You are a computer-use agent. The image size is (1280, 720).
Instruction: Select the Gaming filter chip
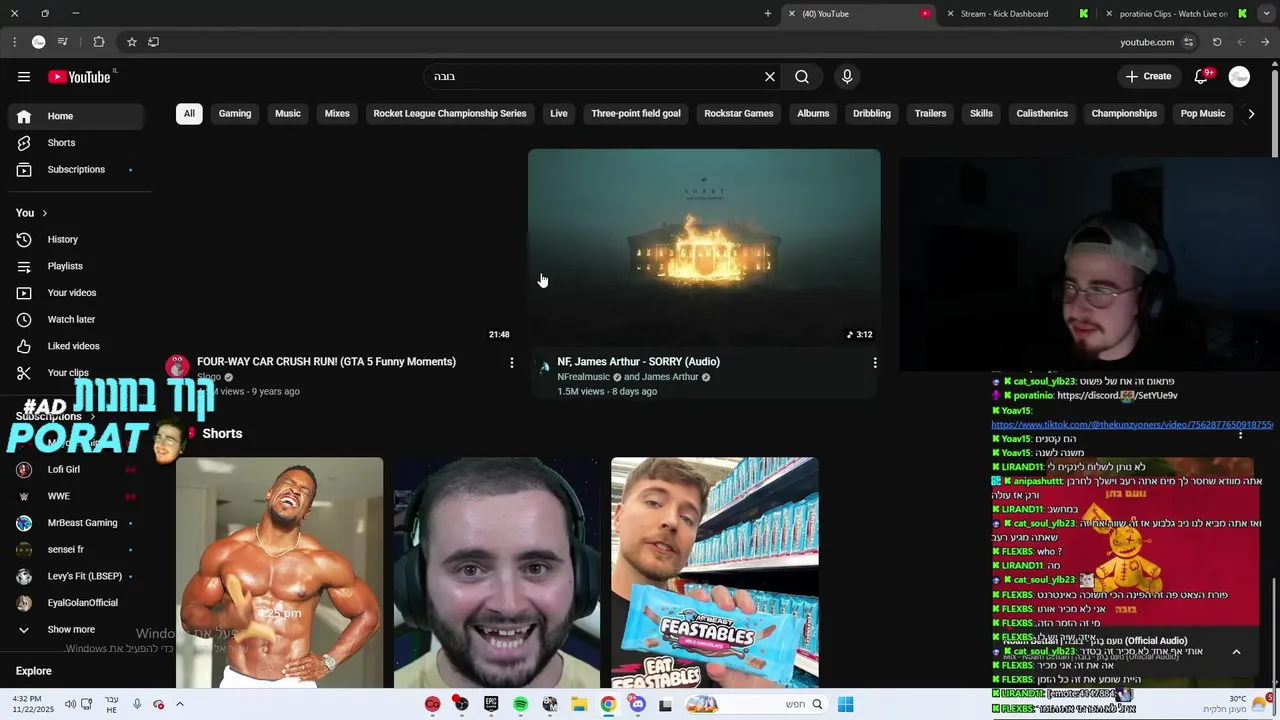[x=235, y=114]
